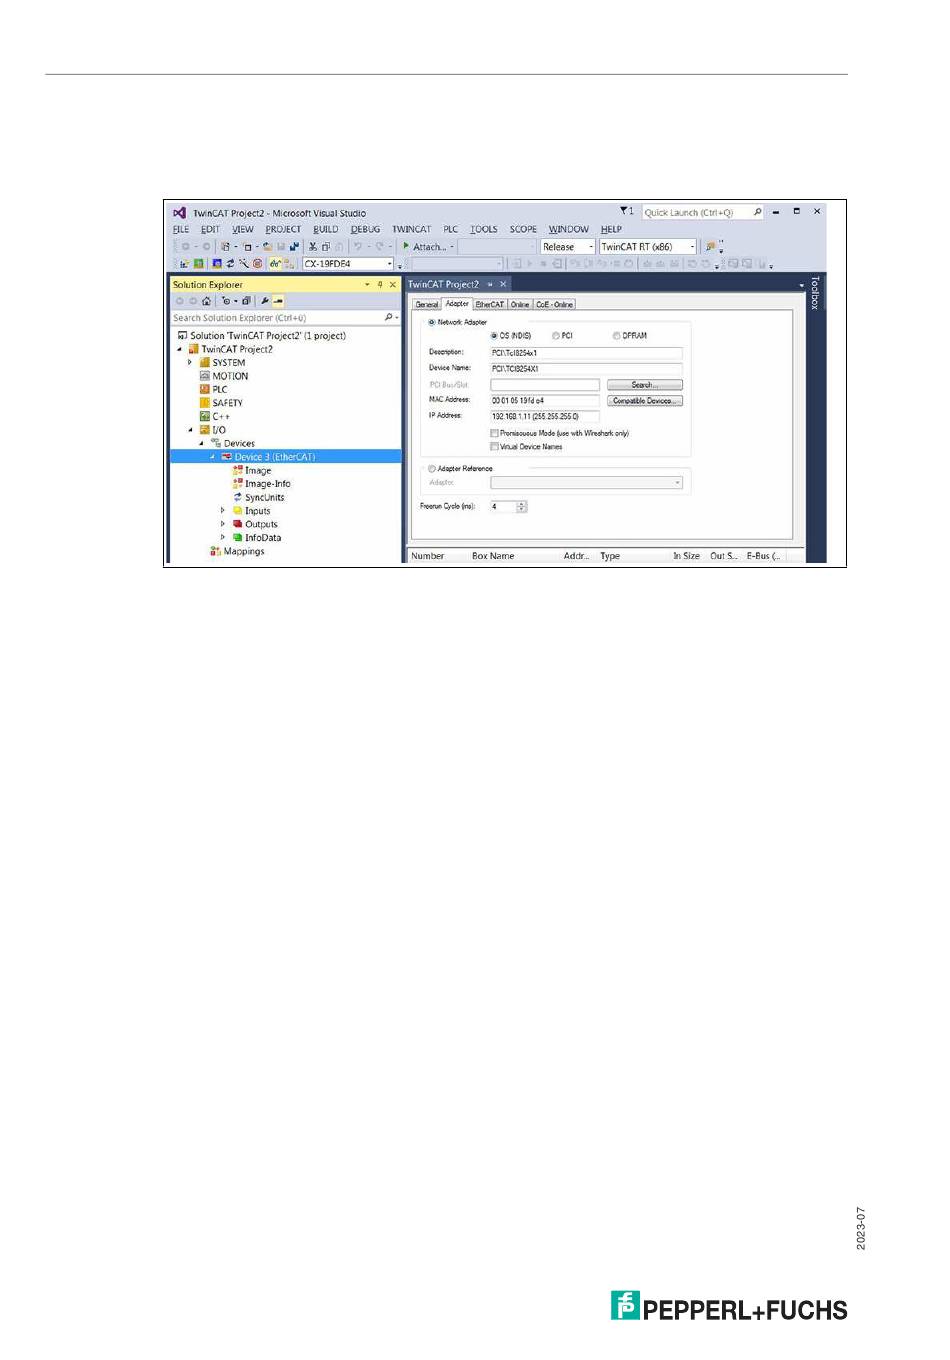
Task: Click the Description text field
Action: [586, 353]
